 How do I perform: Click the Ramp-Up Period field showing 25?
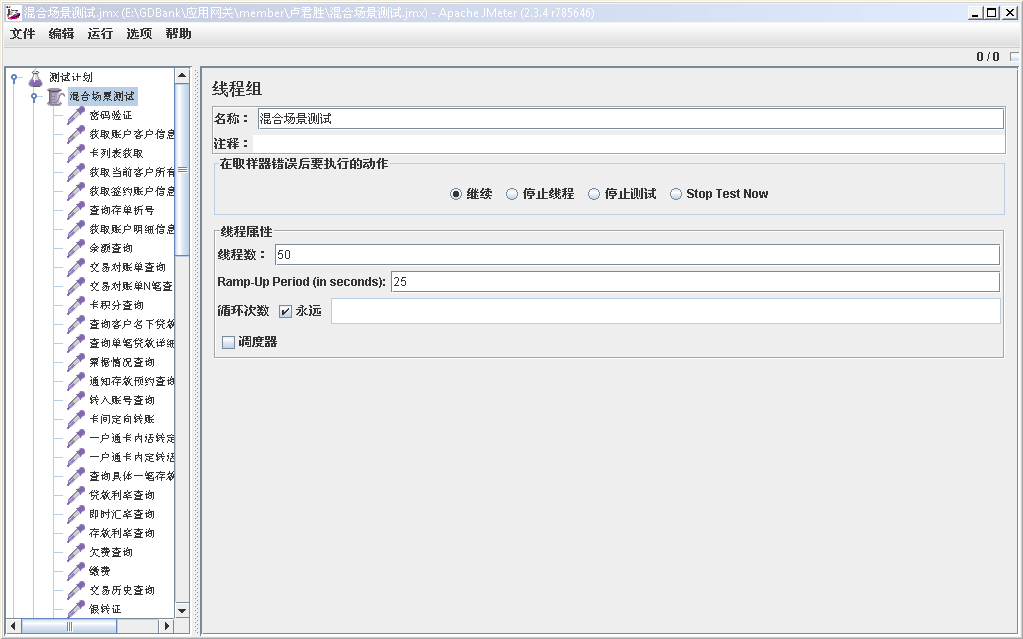coord(695,282)
